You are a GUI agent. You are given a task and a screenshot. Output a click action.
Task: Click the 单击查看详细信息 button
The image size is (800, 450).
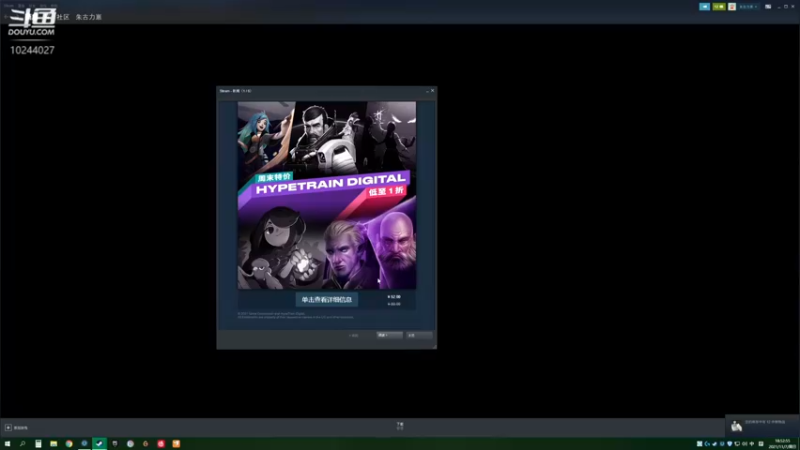point(327,299)
